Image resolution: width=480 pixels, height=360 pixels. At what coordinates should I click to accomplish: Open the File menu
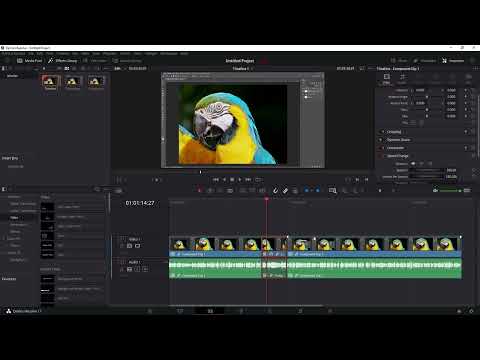coord(31,53)
